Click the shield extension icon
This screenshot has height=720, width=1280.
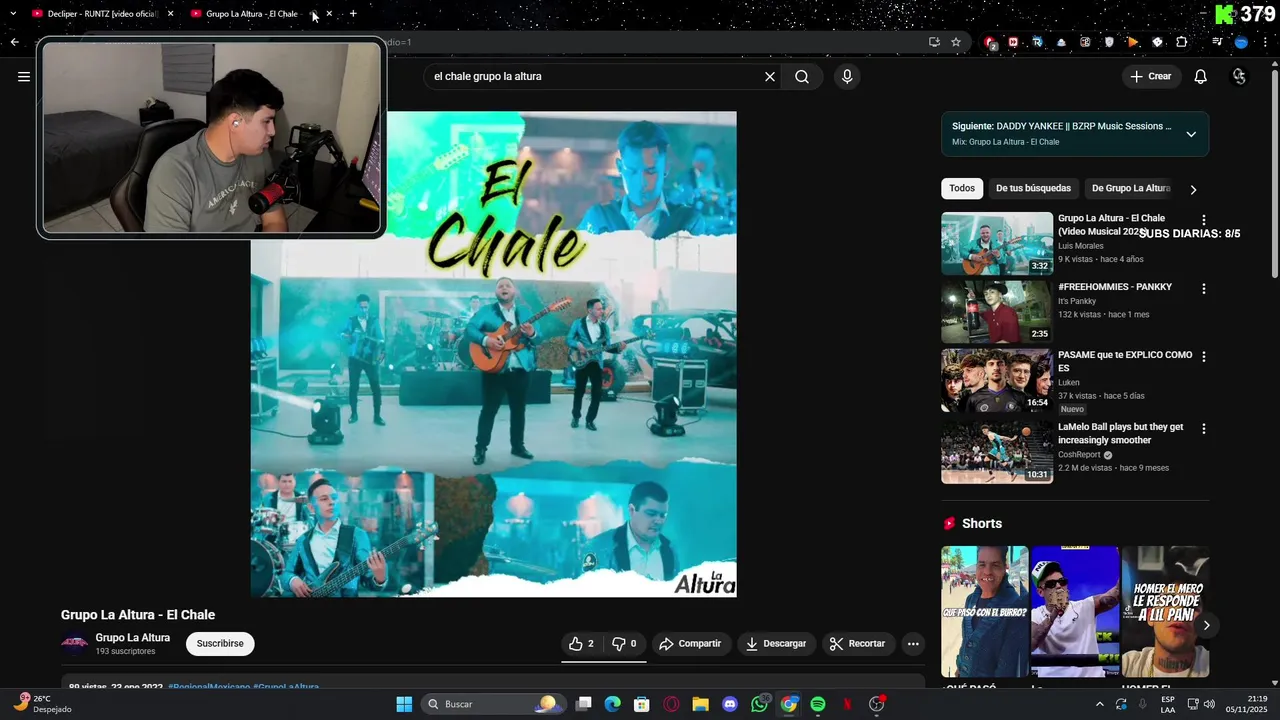[1109, 42]
